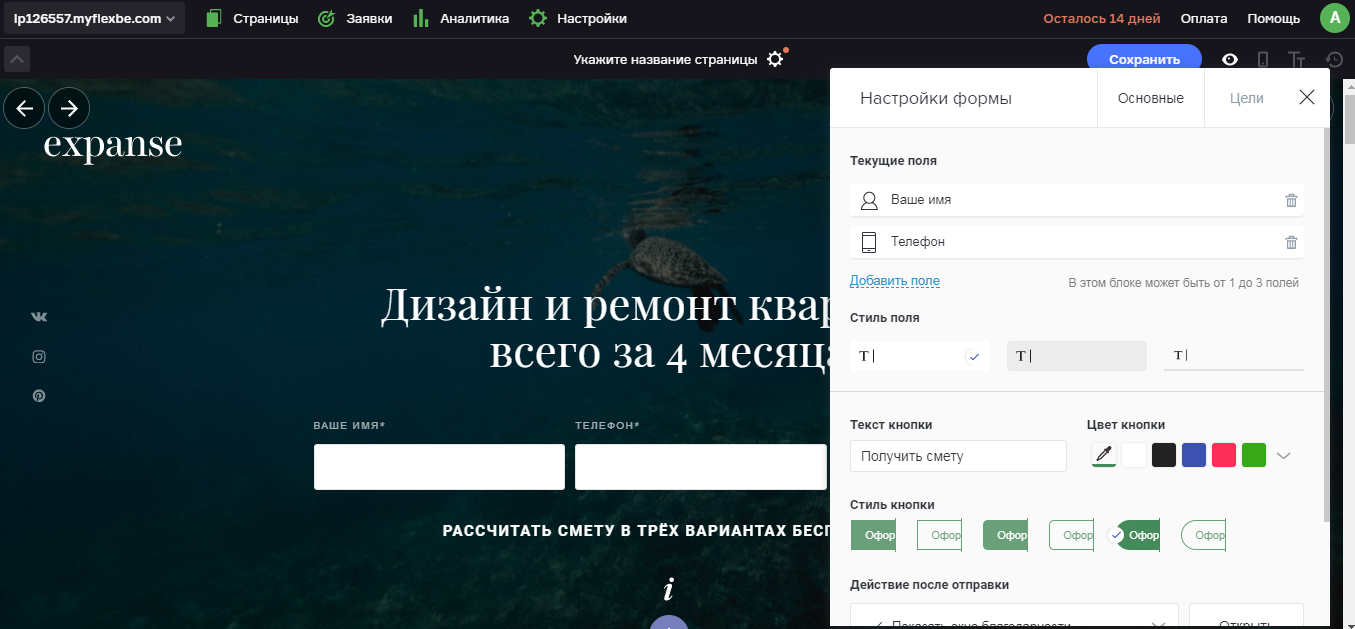Select the red button color swatch

[x=1223, y=455]
